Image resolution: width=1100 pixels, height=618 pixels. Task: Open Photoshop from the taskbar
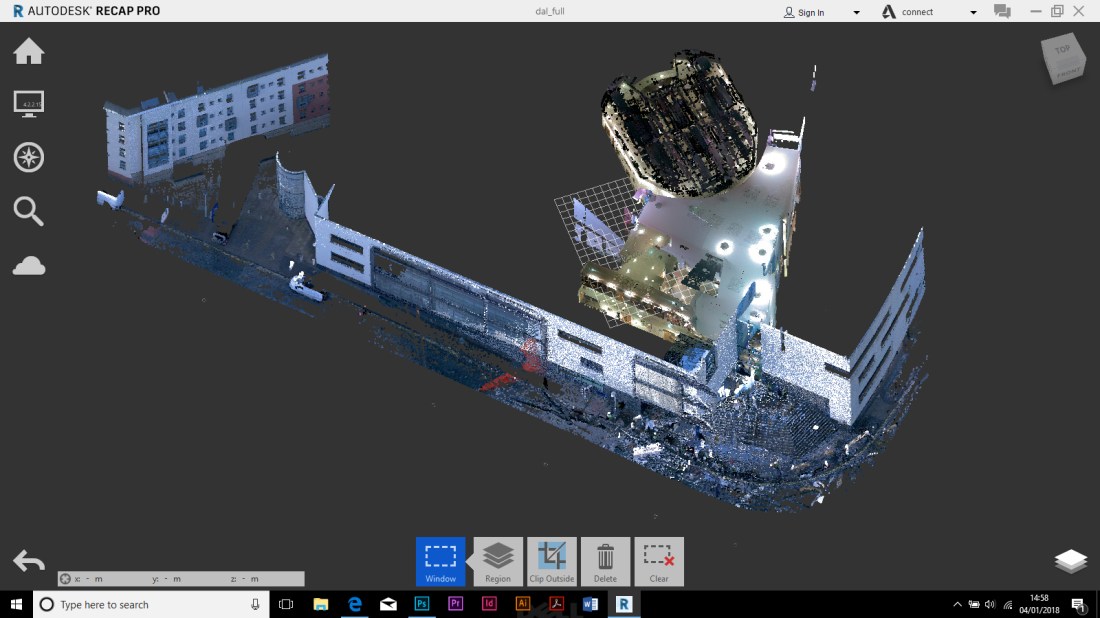[422, 604]
